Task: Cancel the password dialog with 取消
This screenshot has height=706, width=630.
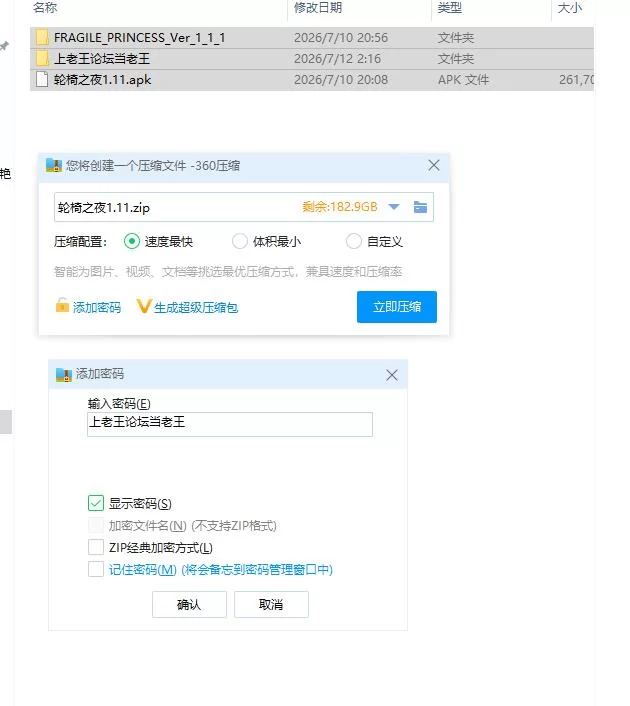Action: point(271,604)
